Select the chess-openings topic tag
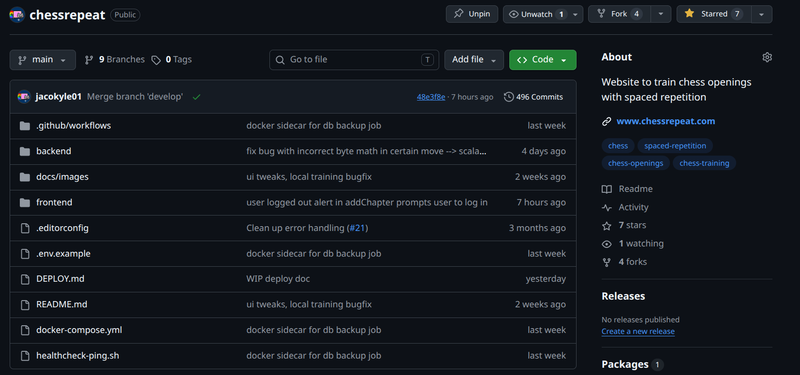The image size is (800, 375). click(x=635, y=163)
